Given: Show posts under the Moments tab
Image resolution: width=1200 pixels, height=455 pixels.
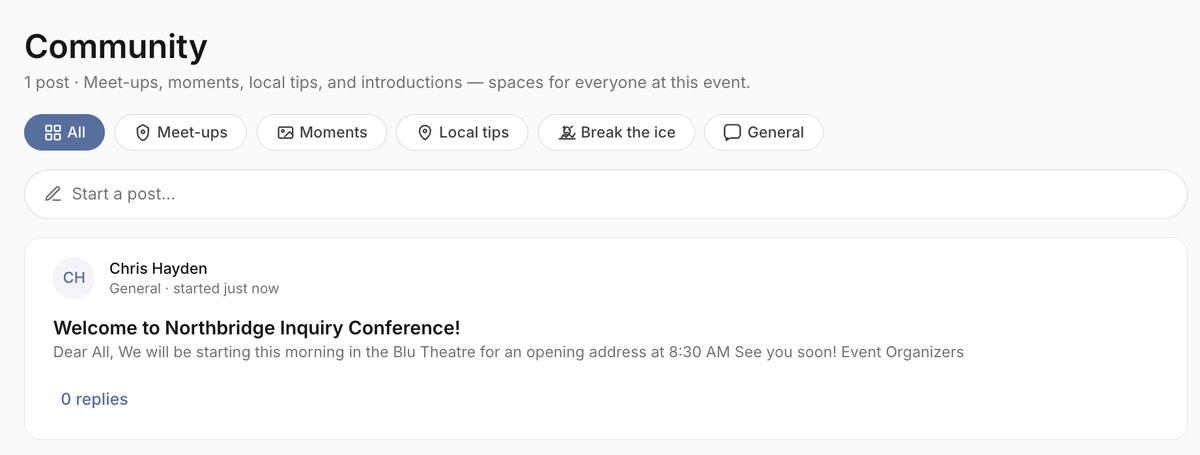Looking at the screenshot, I should point(322,132).
